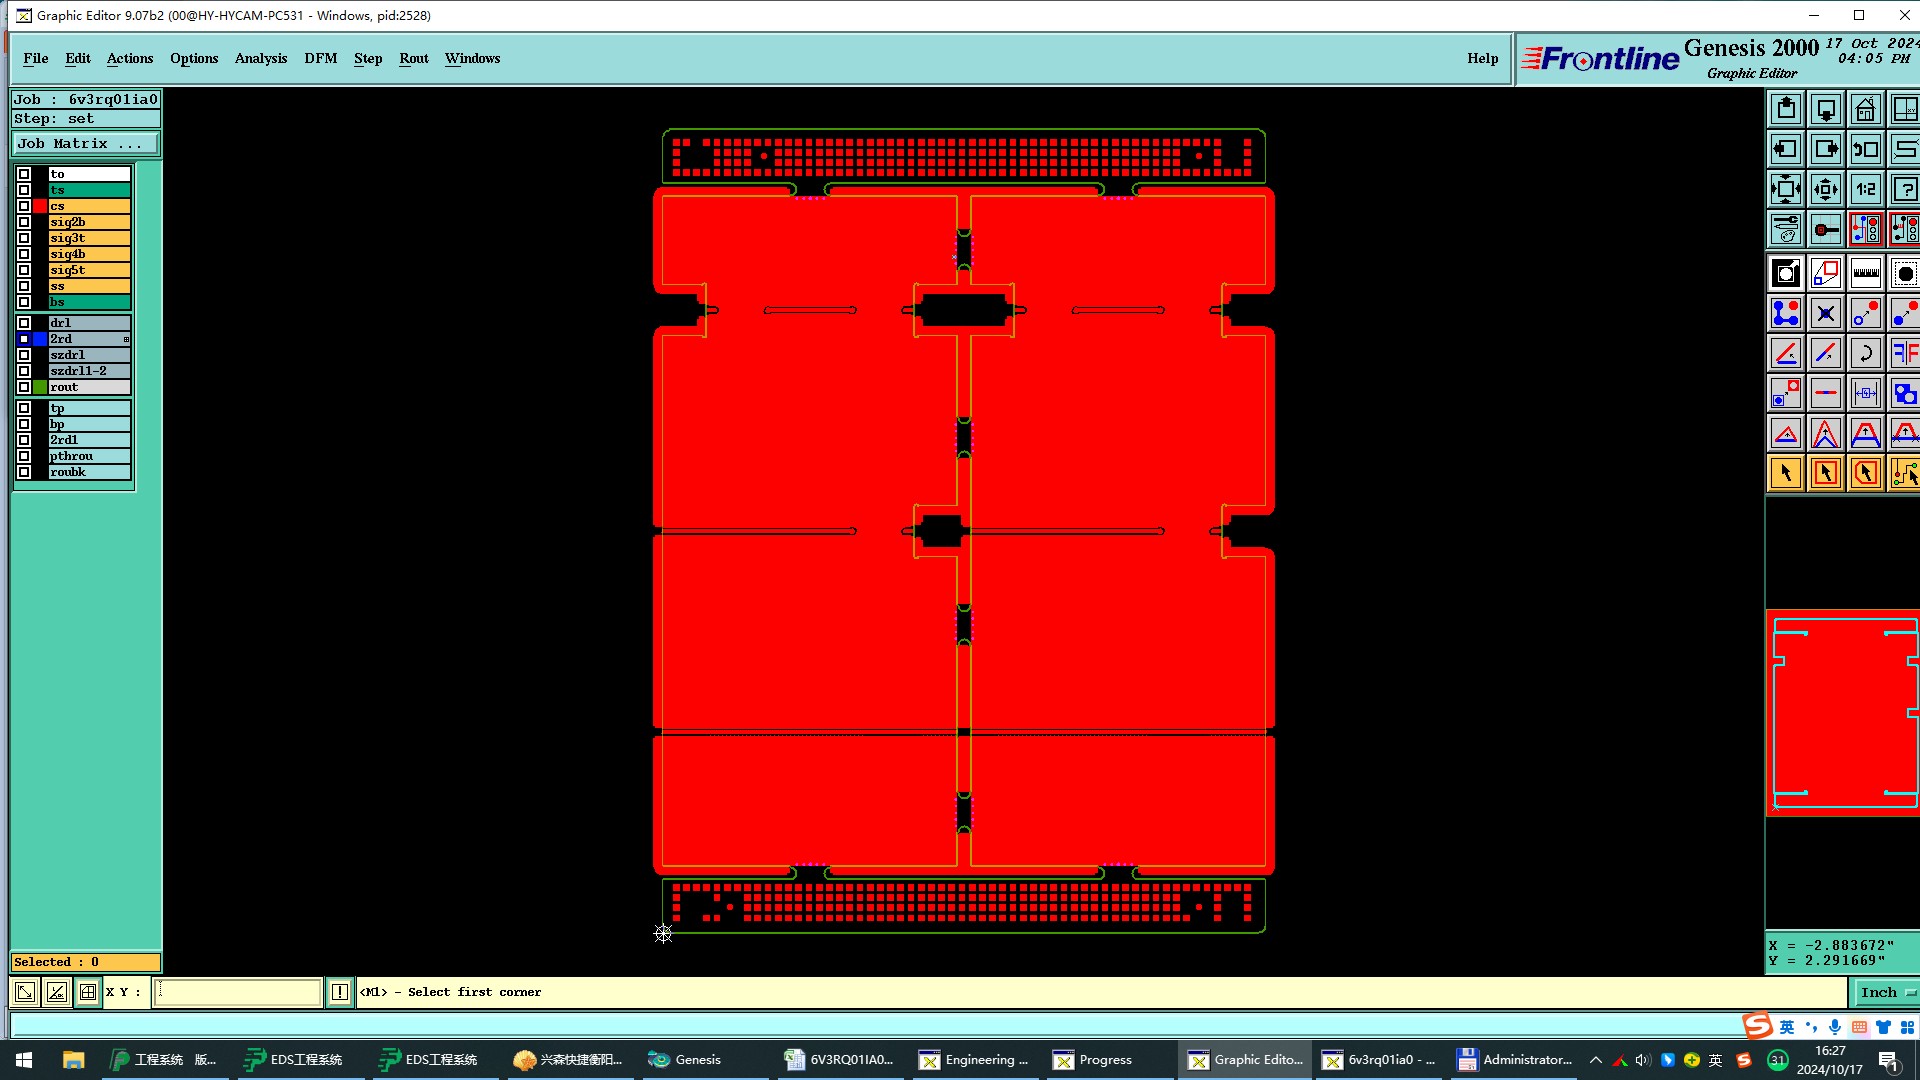1920x1080 pixels.
Task: Select the ruler measurement tool
Action: point(1865,273)
